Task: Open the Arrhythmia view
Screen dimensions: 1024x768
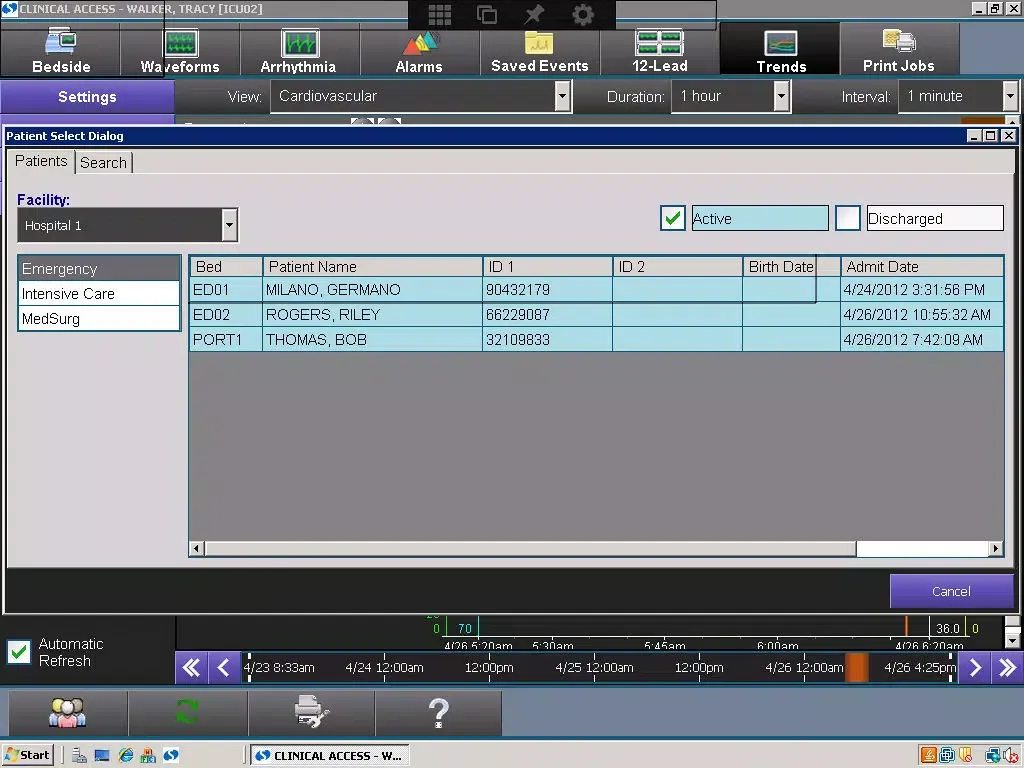Action: click(x=299, y=50)
